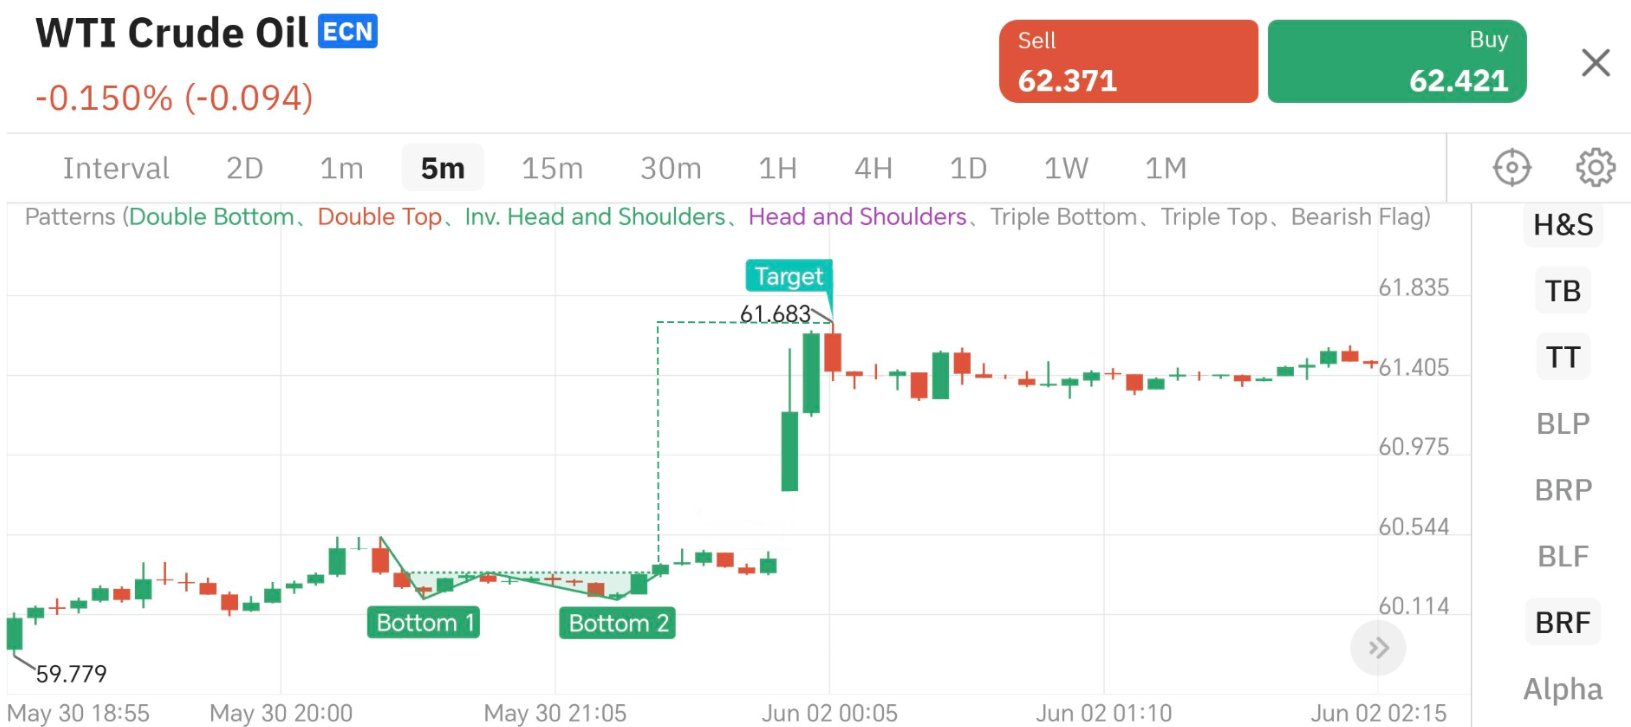Click the Bottom 1 marker
The image size is (1631, 727).
tap(424, 622)
